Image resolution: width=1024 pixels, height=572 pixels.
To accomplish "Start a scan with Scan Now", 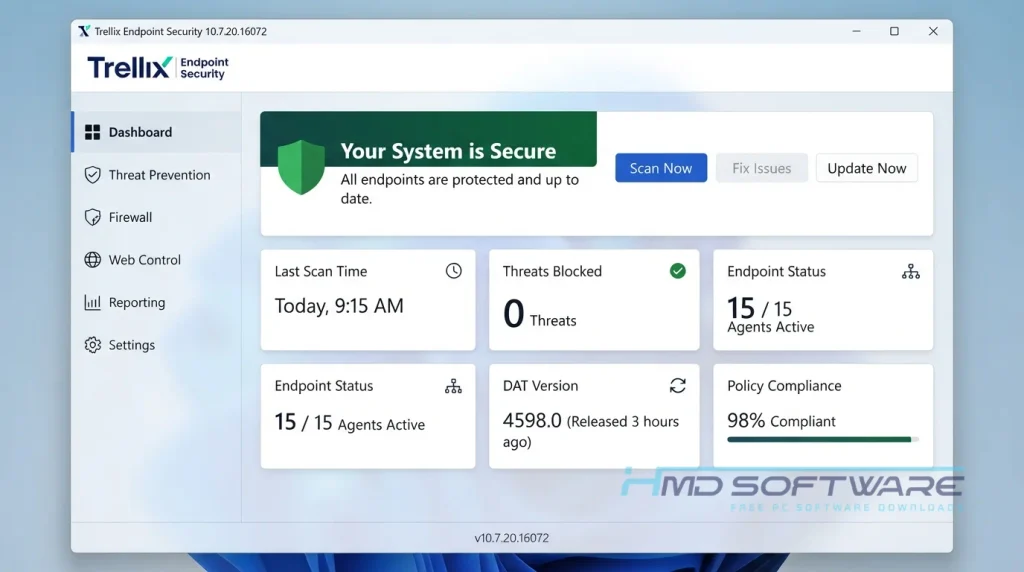I will 661,168.
